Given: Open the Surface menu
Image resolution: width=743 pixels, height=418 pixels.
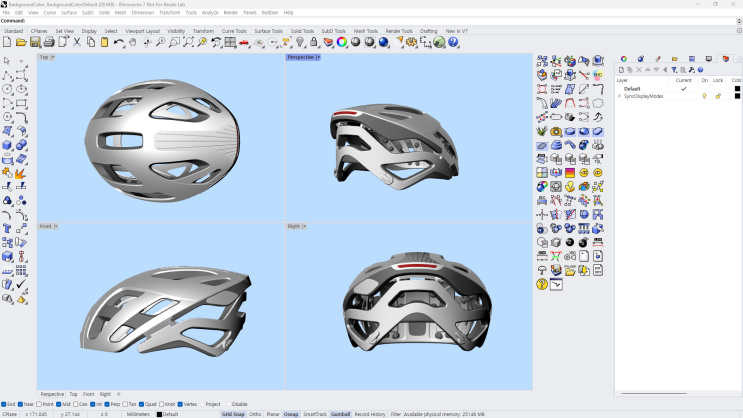Looking at the screenshot, I should point(69,13).
